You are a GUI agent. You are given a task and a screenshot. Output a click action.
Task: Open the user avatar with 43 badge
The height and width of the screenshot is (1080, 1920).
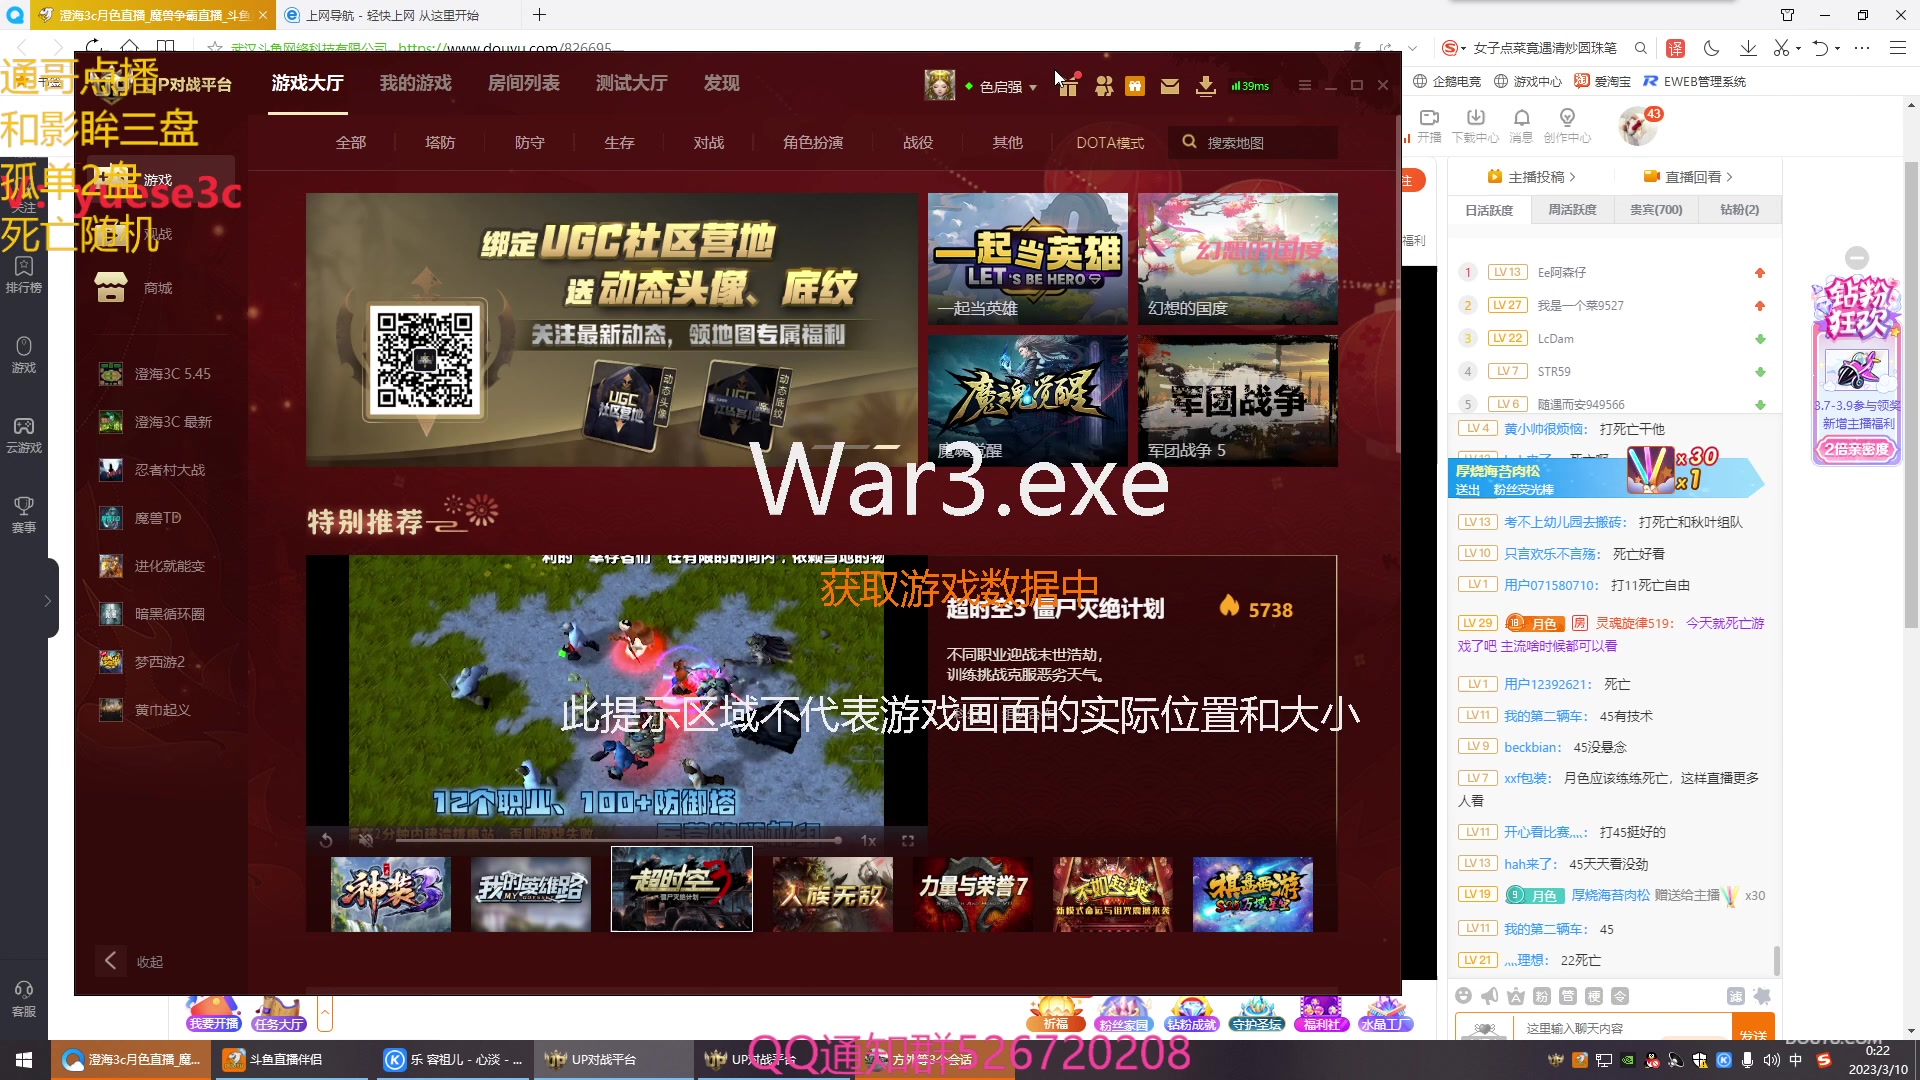(1638, 126)
